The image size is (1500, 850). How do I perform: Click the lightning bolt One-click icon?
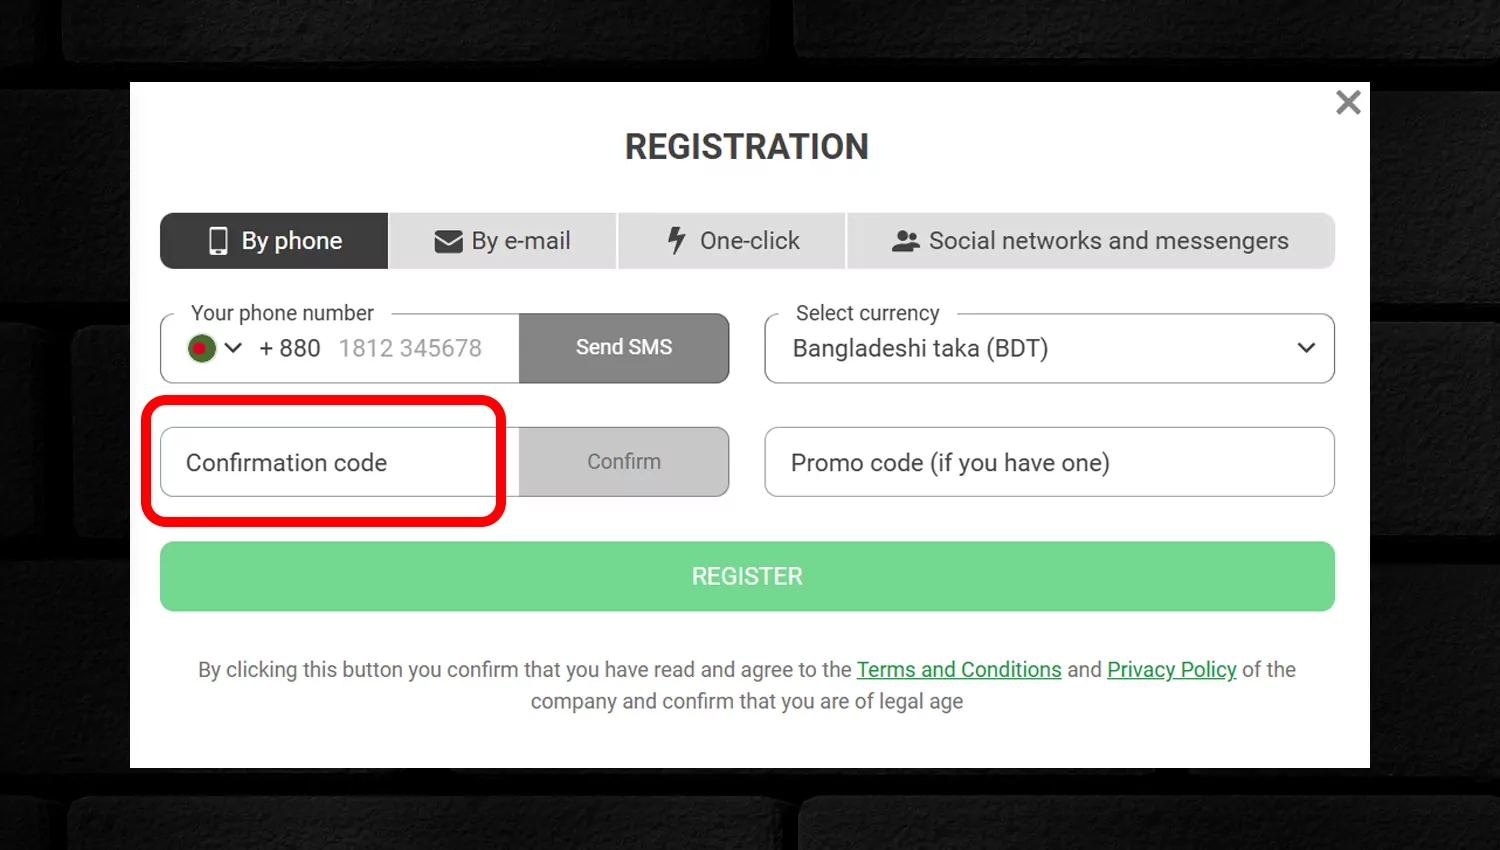tap(677, 240)
